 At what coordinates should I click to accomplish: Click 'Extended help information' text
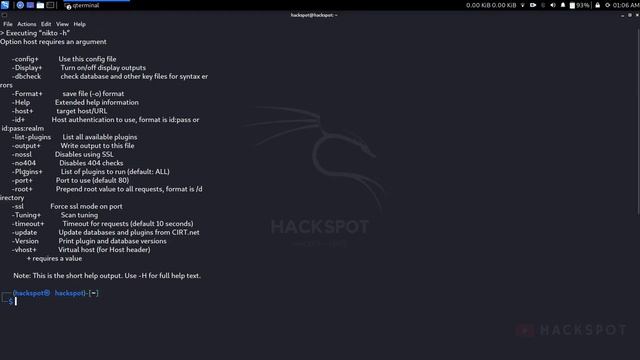[x=97, y=102]
